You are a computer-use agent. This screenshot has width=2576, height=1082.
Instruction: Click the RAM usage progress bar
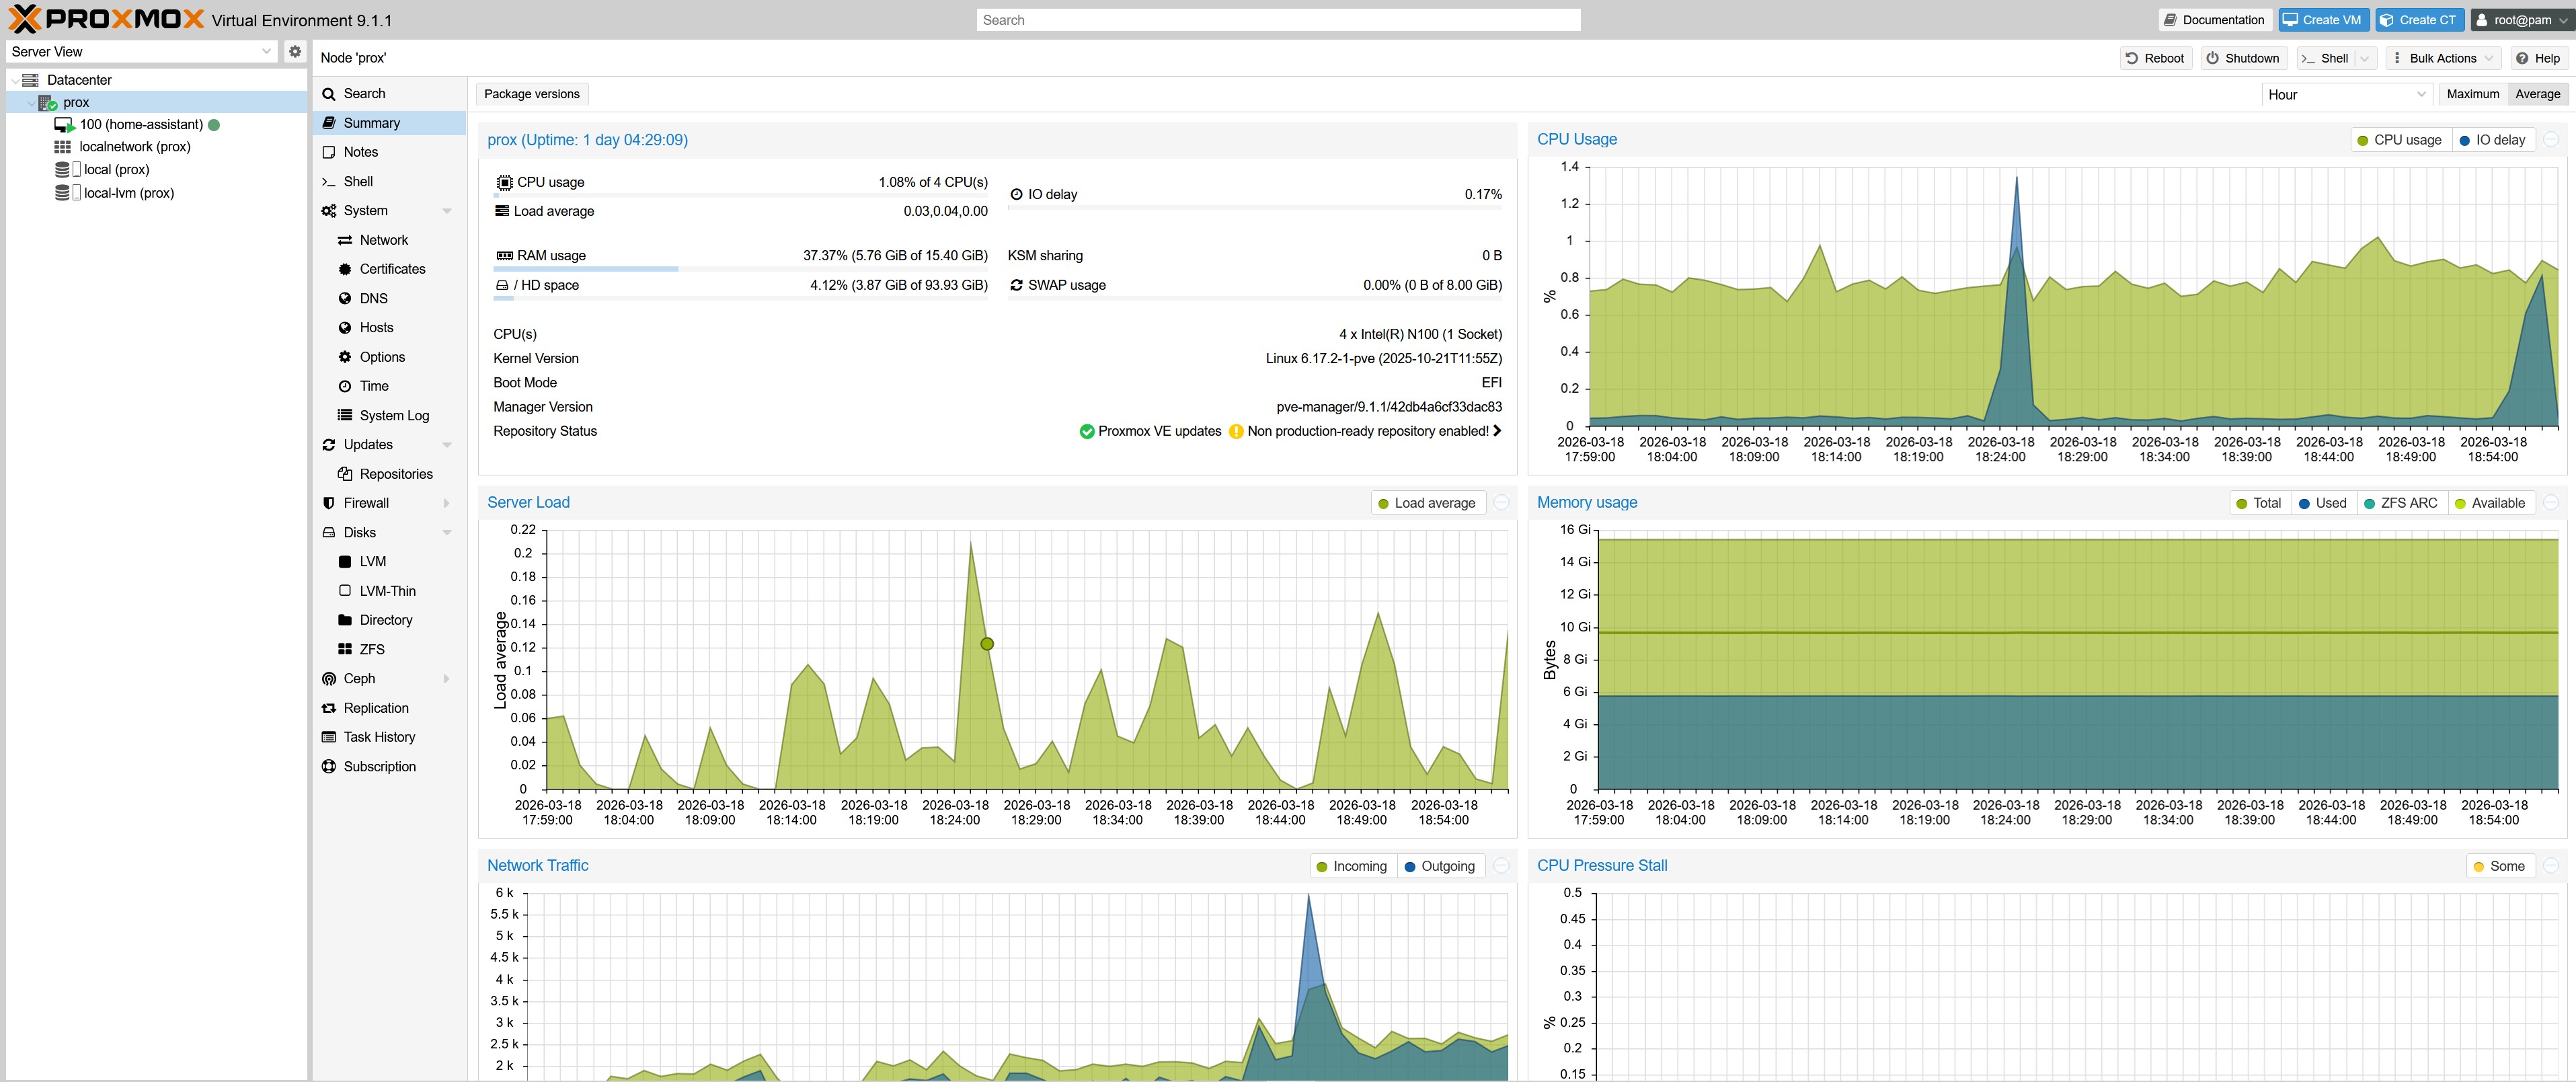(x=741, y=269)
